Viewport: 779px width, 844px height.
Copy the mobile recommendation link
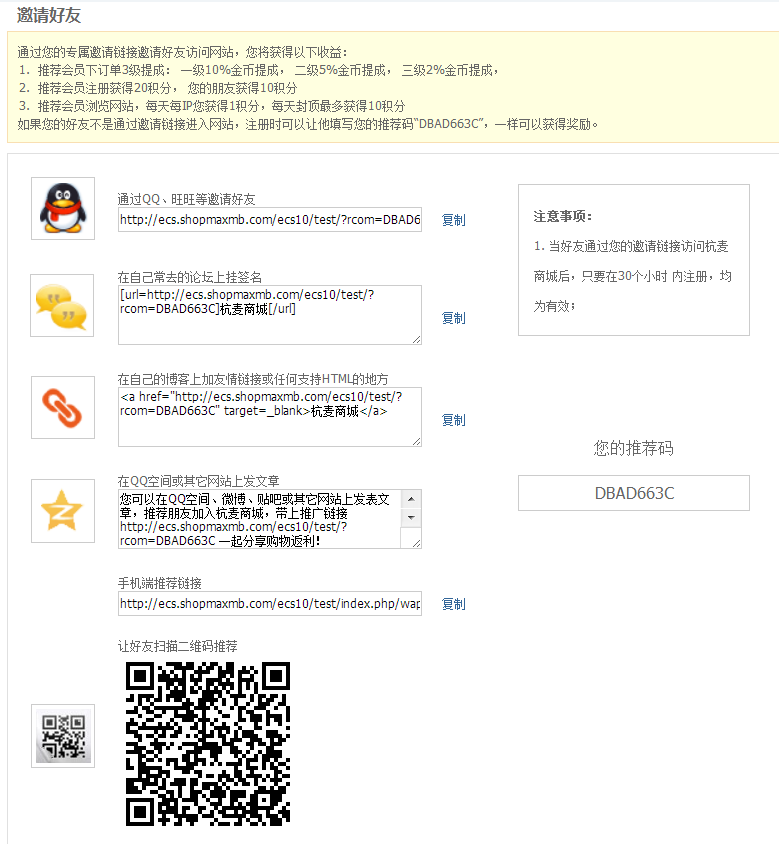pyautogui.click(x=453, y=604)
